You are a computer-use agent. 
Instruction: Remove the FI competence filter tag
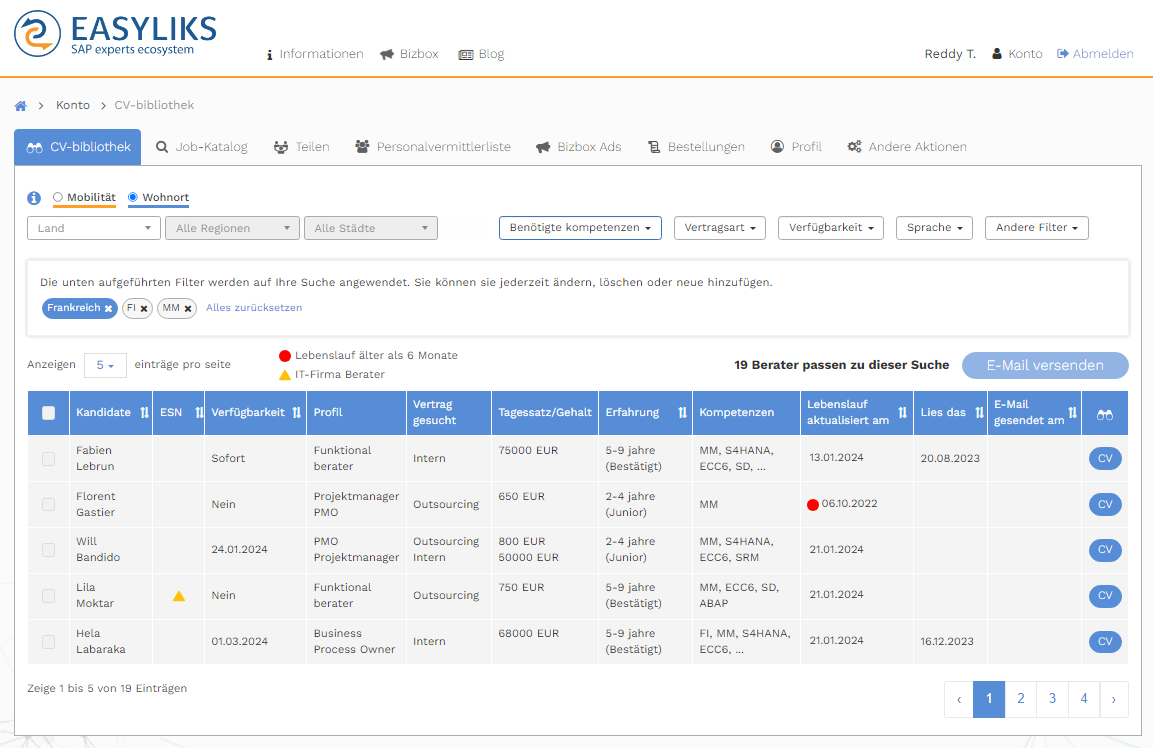(x=144, y=309)
